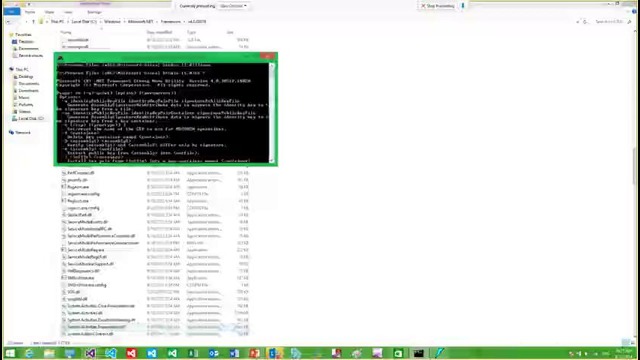Open File Explorer from the taskbar
640x360 pixels.
click(x=49, y=353)
